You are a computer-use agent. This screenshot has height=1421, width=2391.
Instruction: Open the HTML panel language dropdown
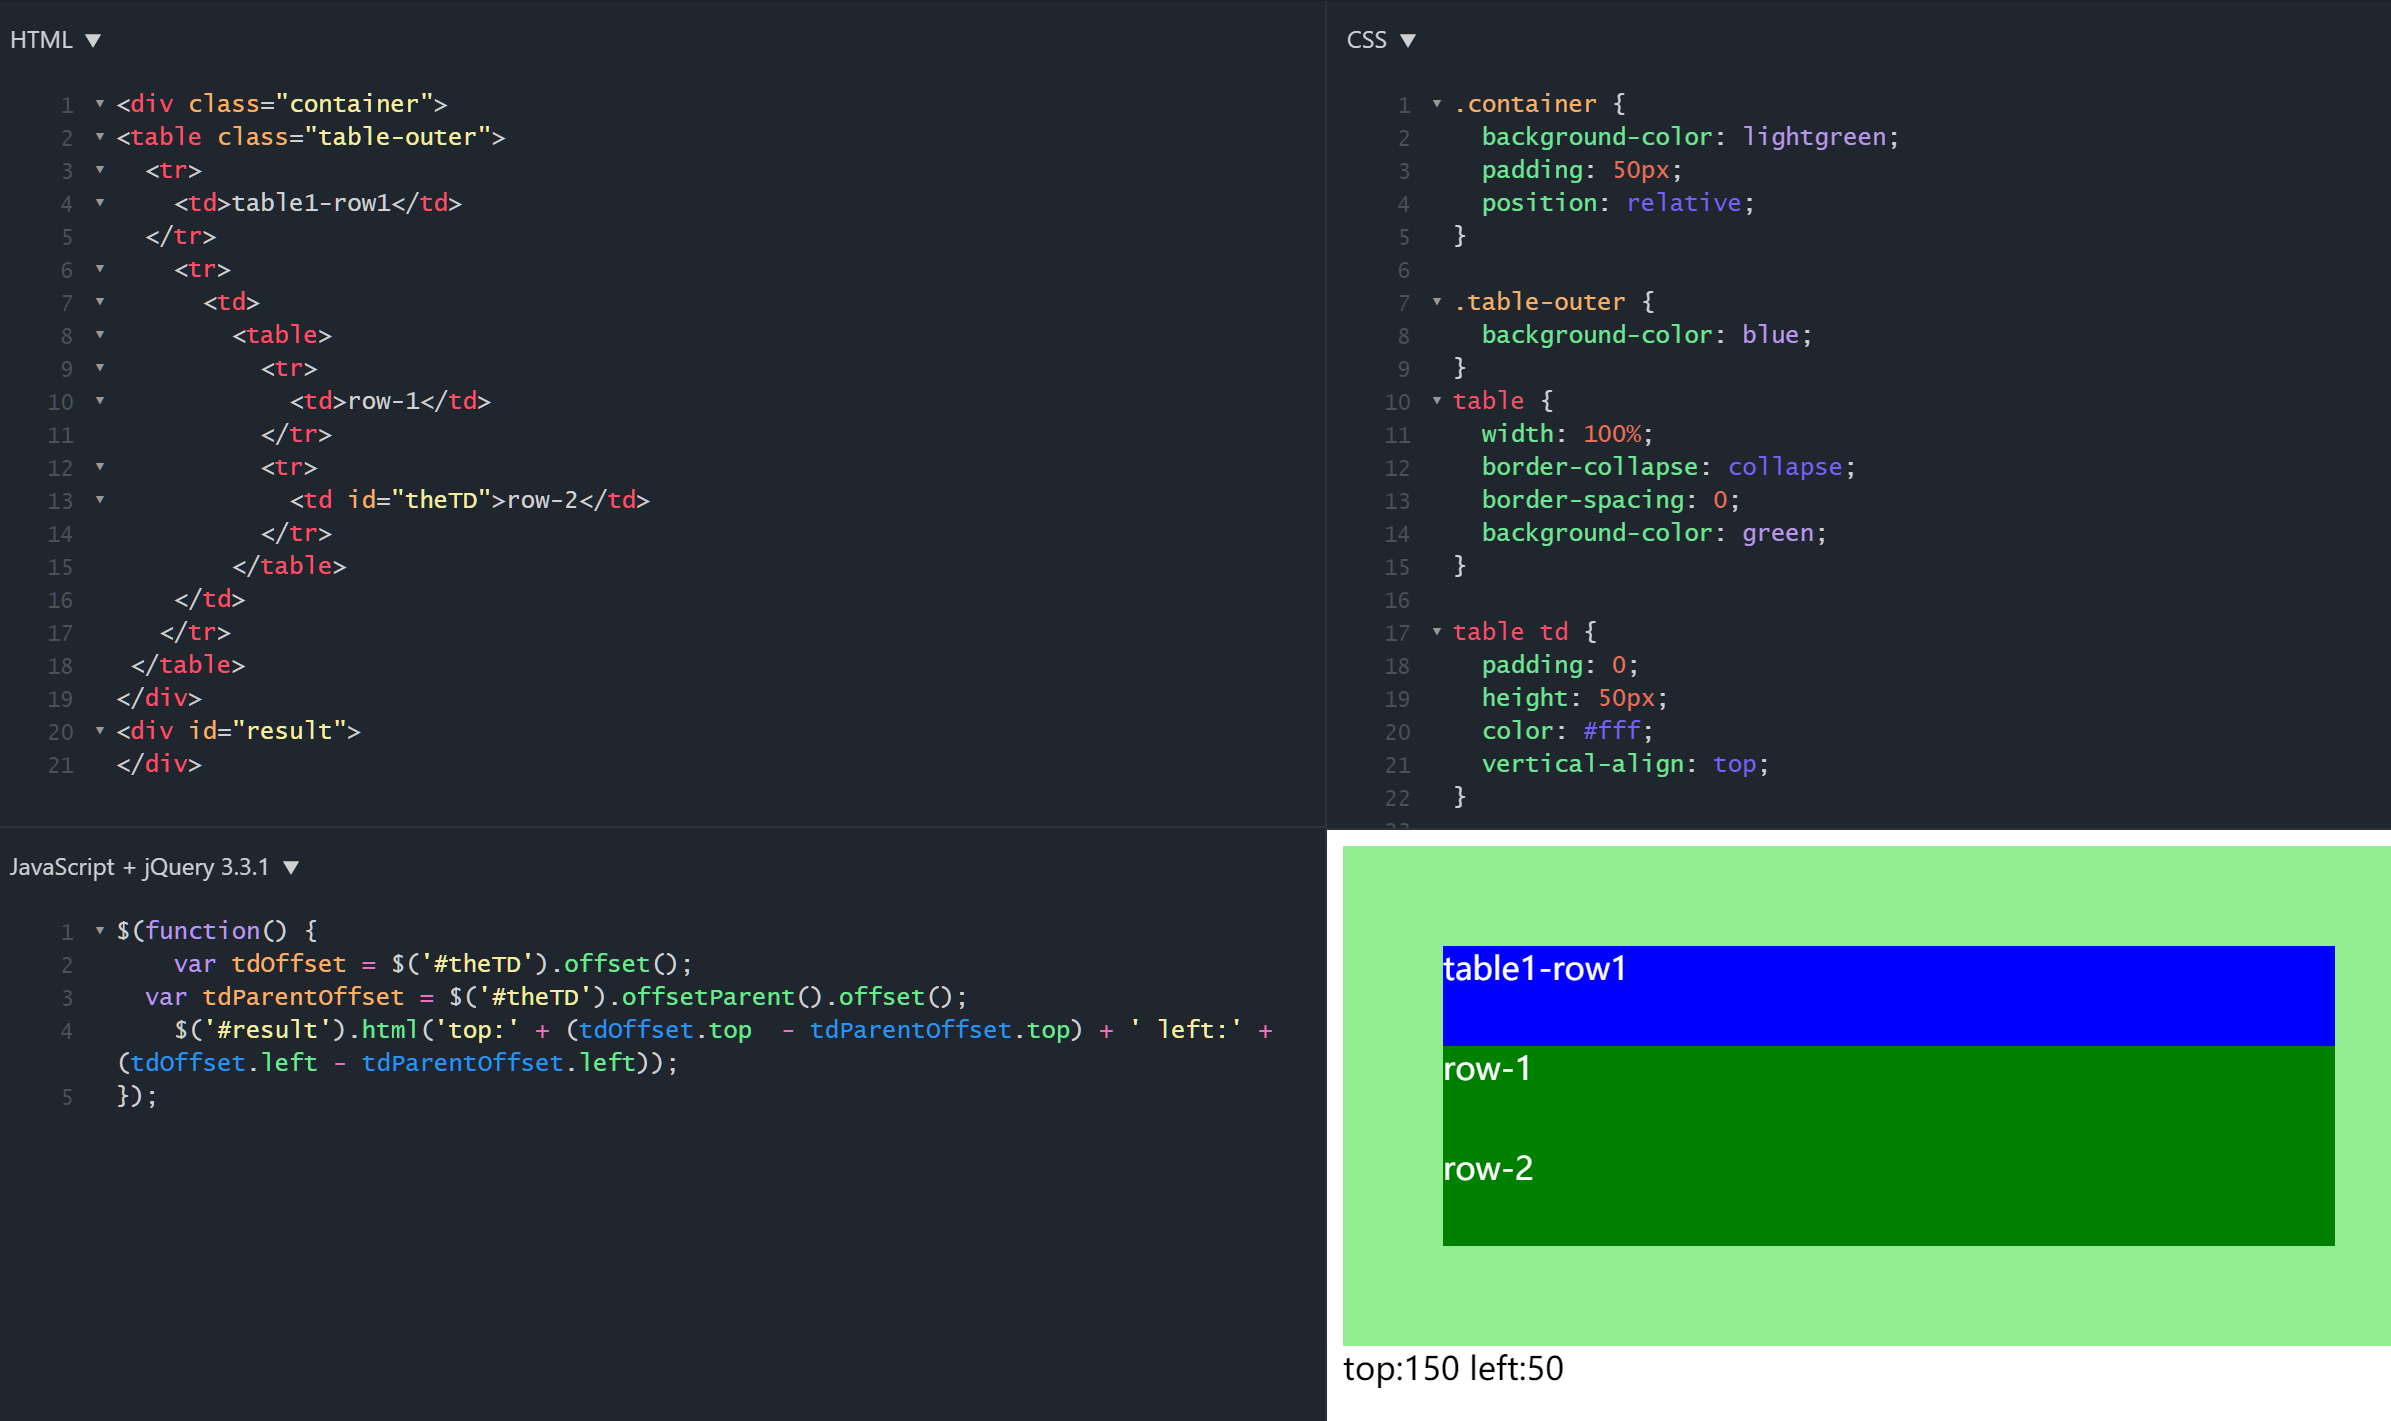pyautogui.click(x=55, y=40)
